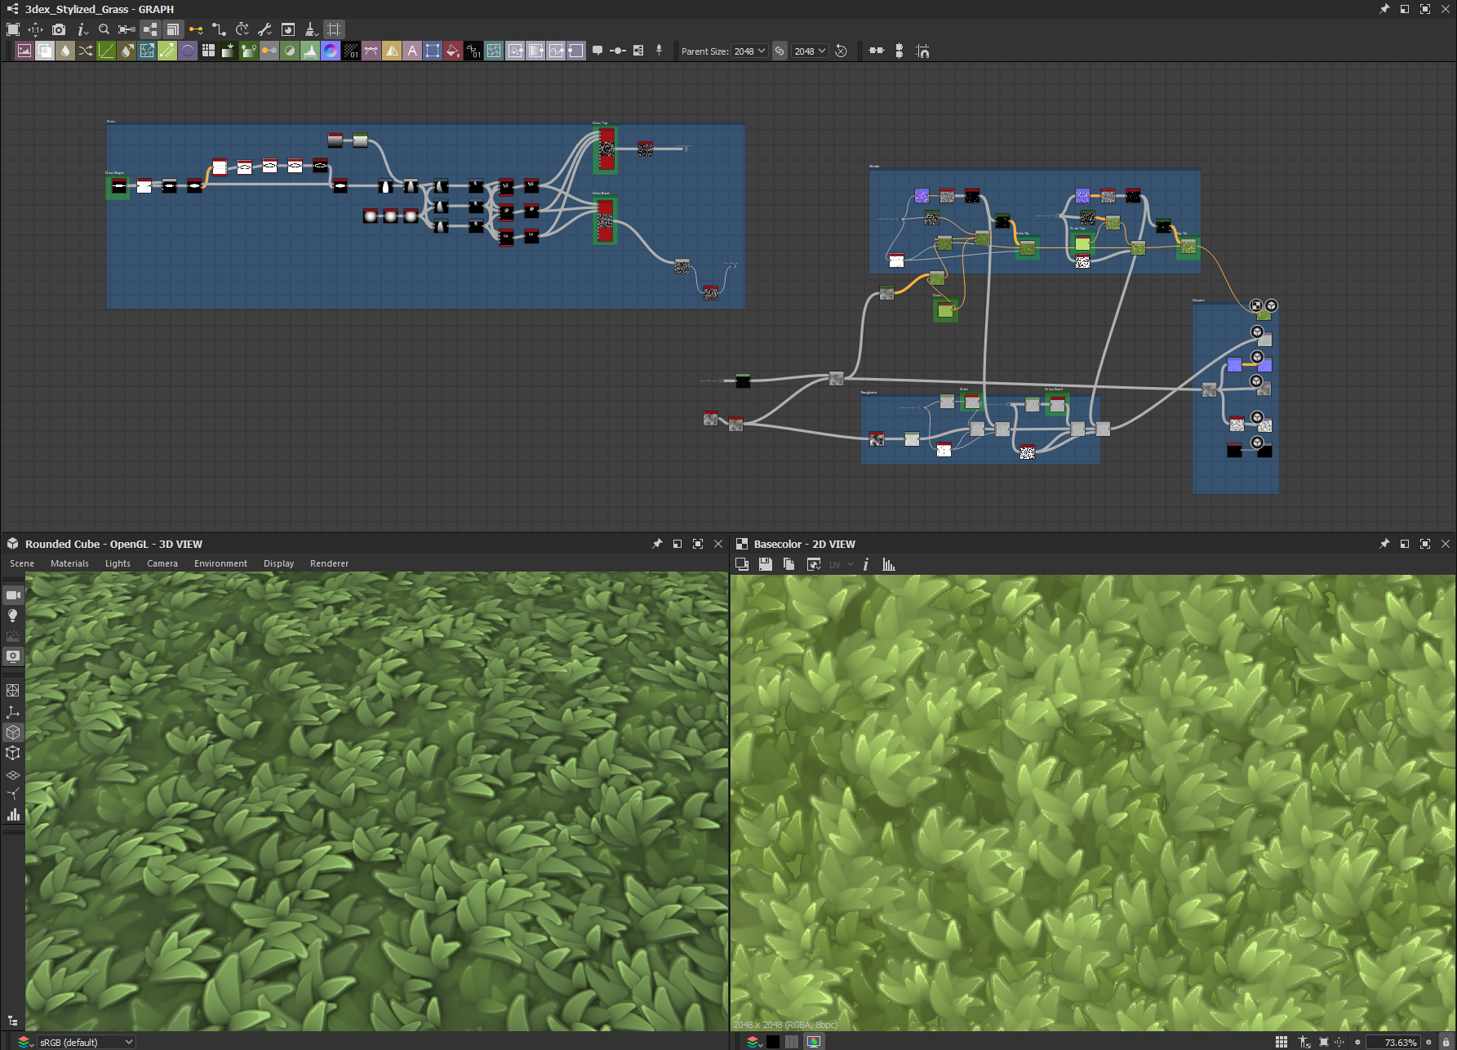Reset the parent size with the circular arrow
This screenshot has height=1050, width=1457.
pyautogui.click(x=841, y=51)
